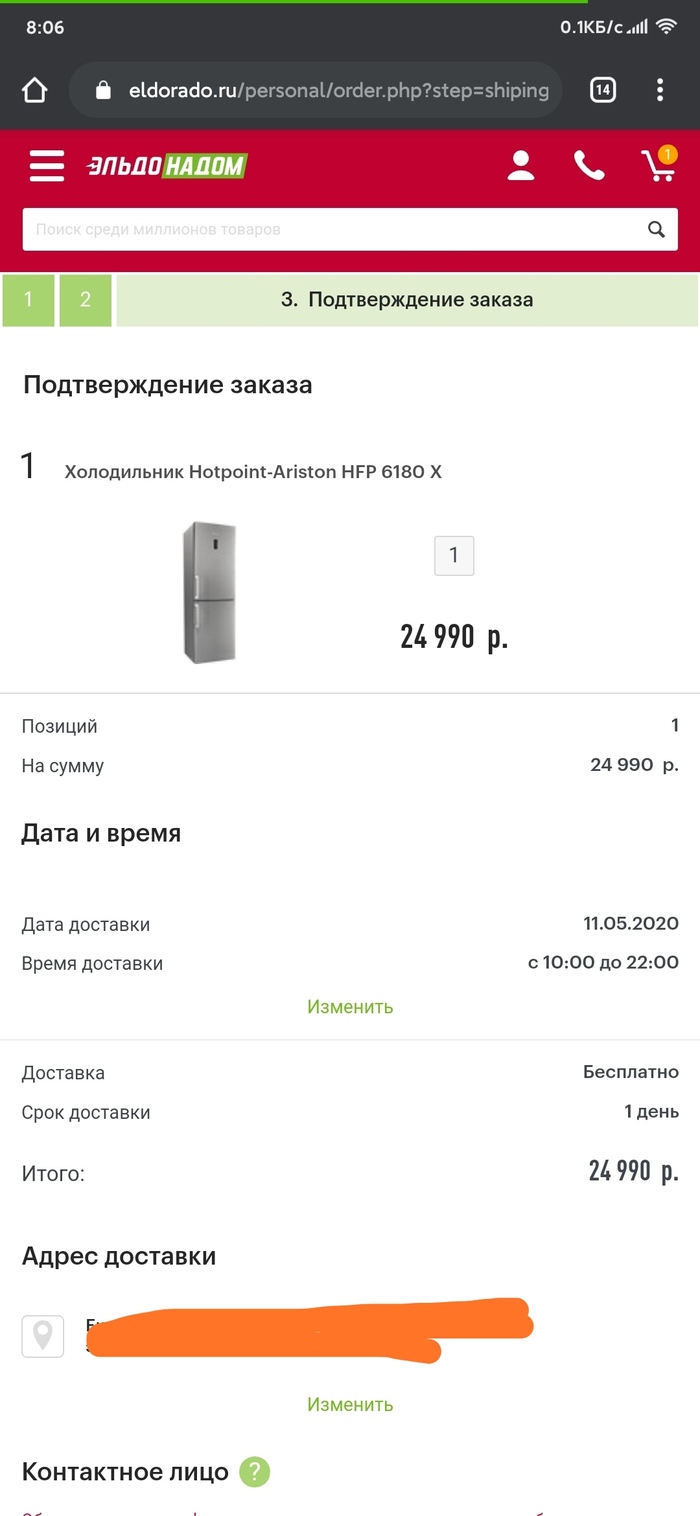Screen dimensions: 700x1516
Task: Open the browser tabs counter
Action: tap(602, 91)
